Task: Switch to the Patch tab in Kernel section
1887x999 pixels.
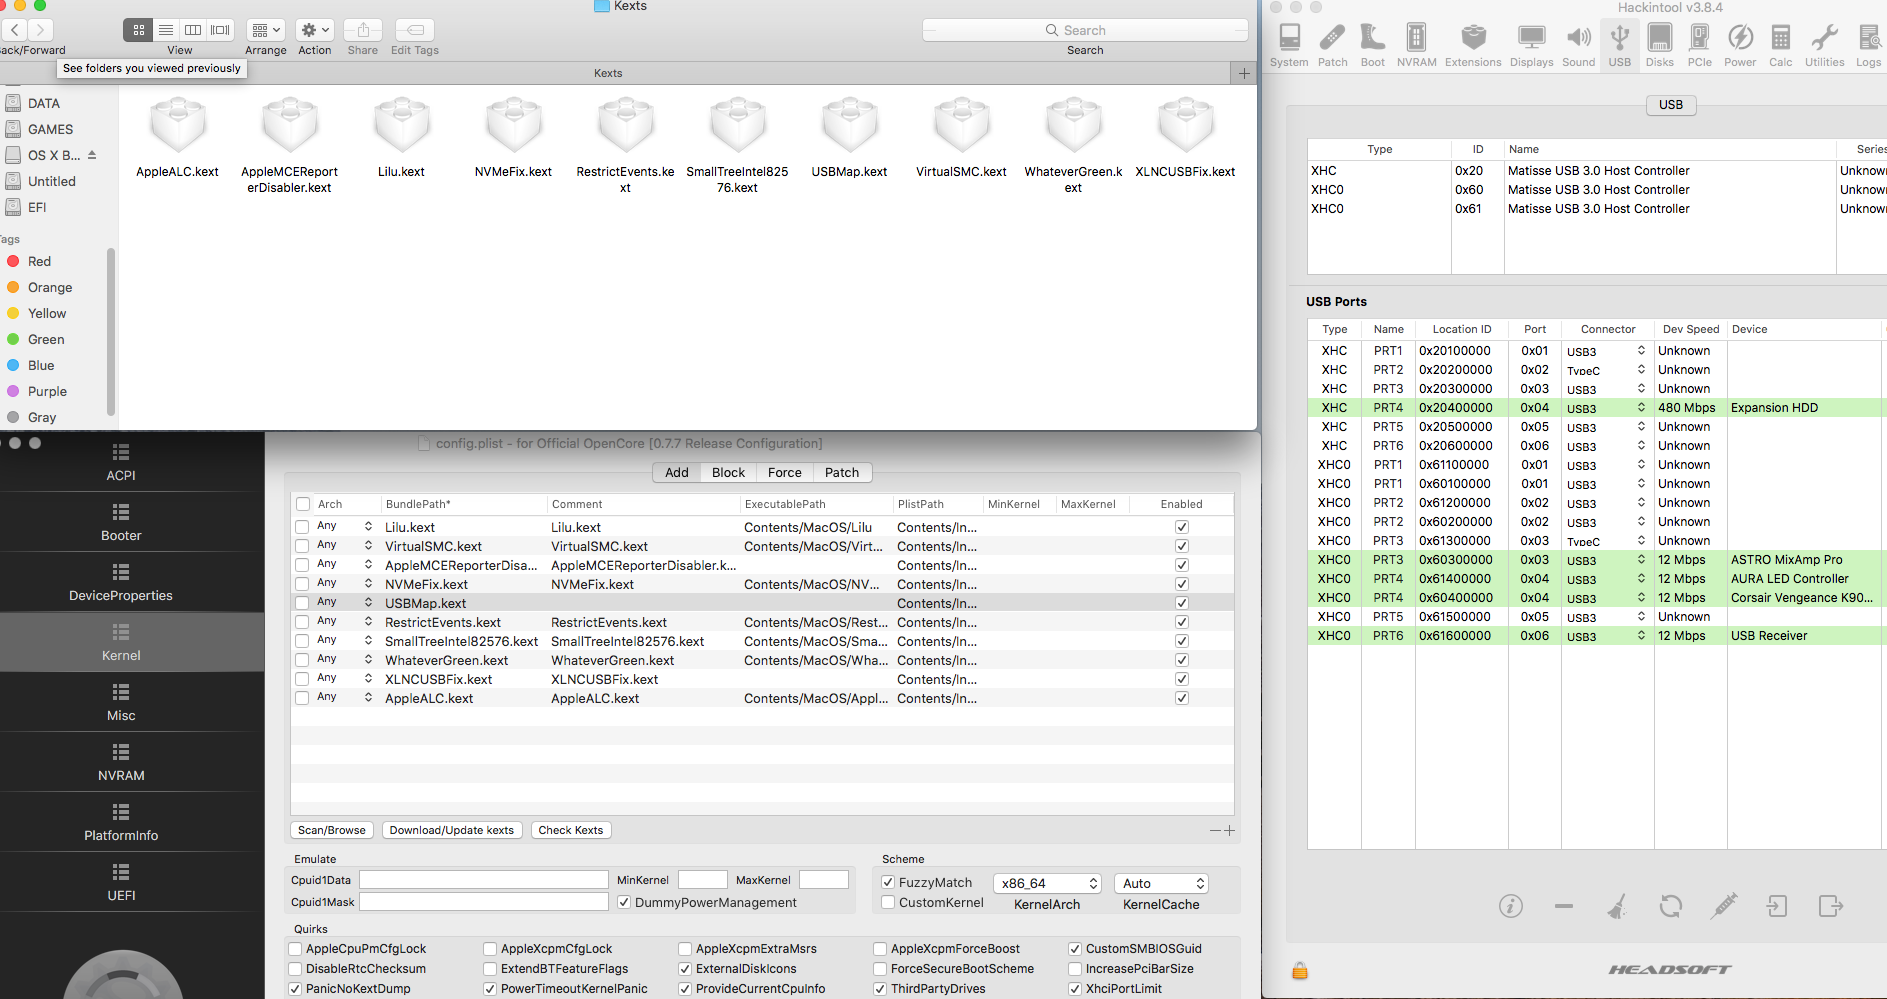Action: click(x=841, y=473)
